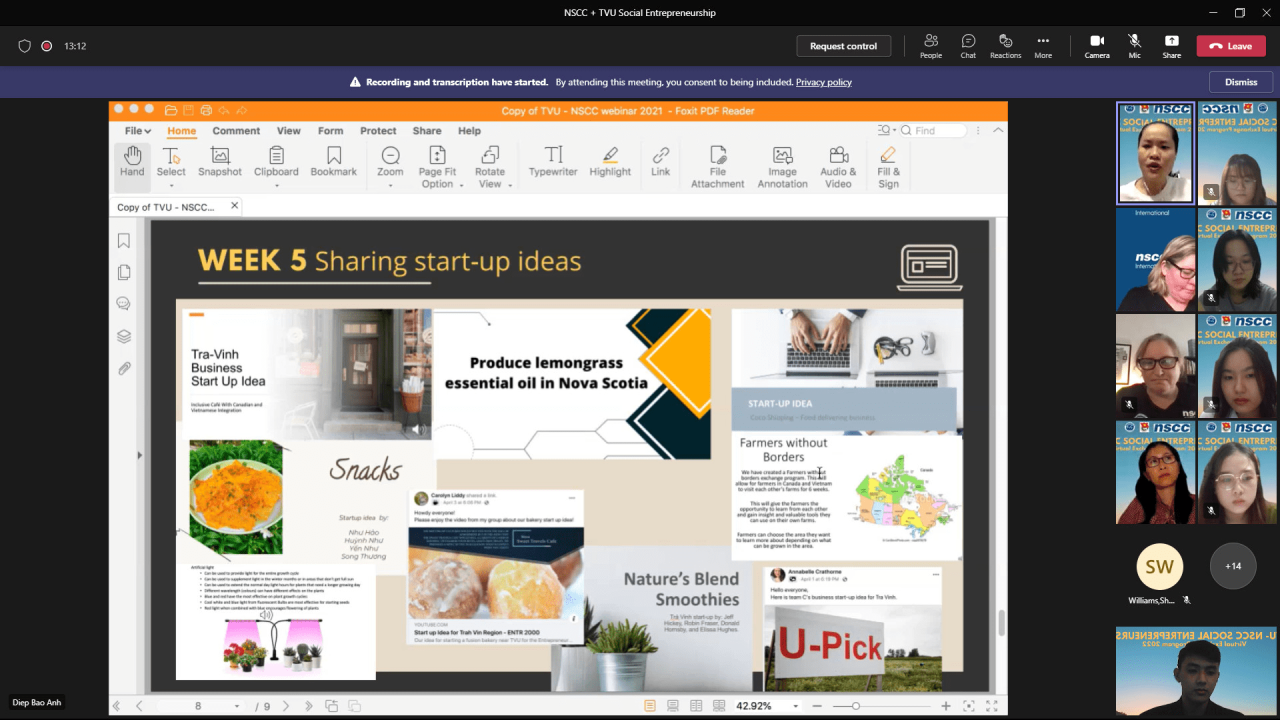Click the Leave meeting button
The height and width of the screenshot is (720, 1280).
[1231, 46]
